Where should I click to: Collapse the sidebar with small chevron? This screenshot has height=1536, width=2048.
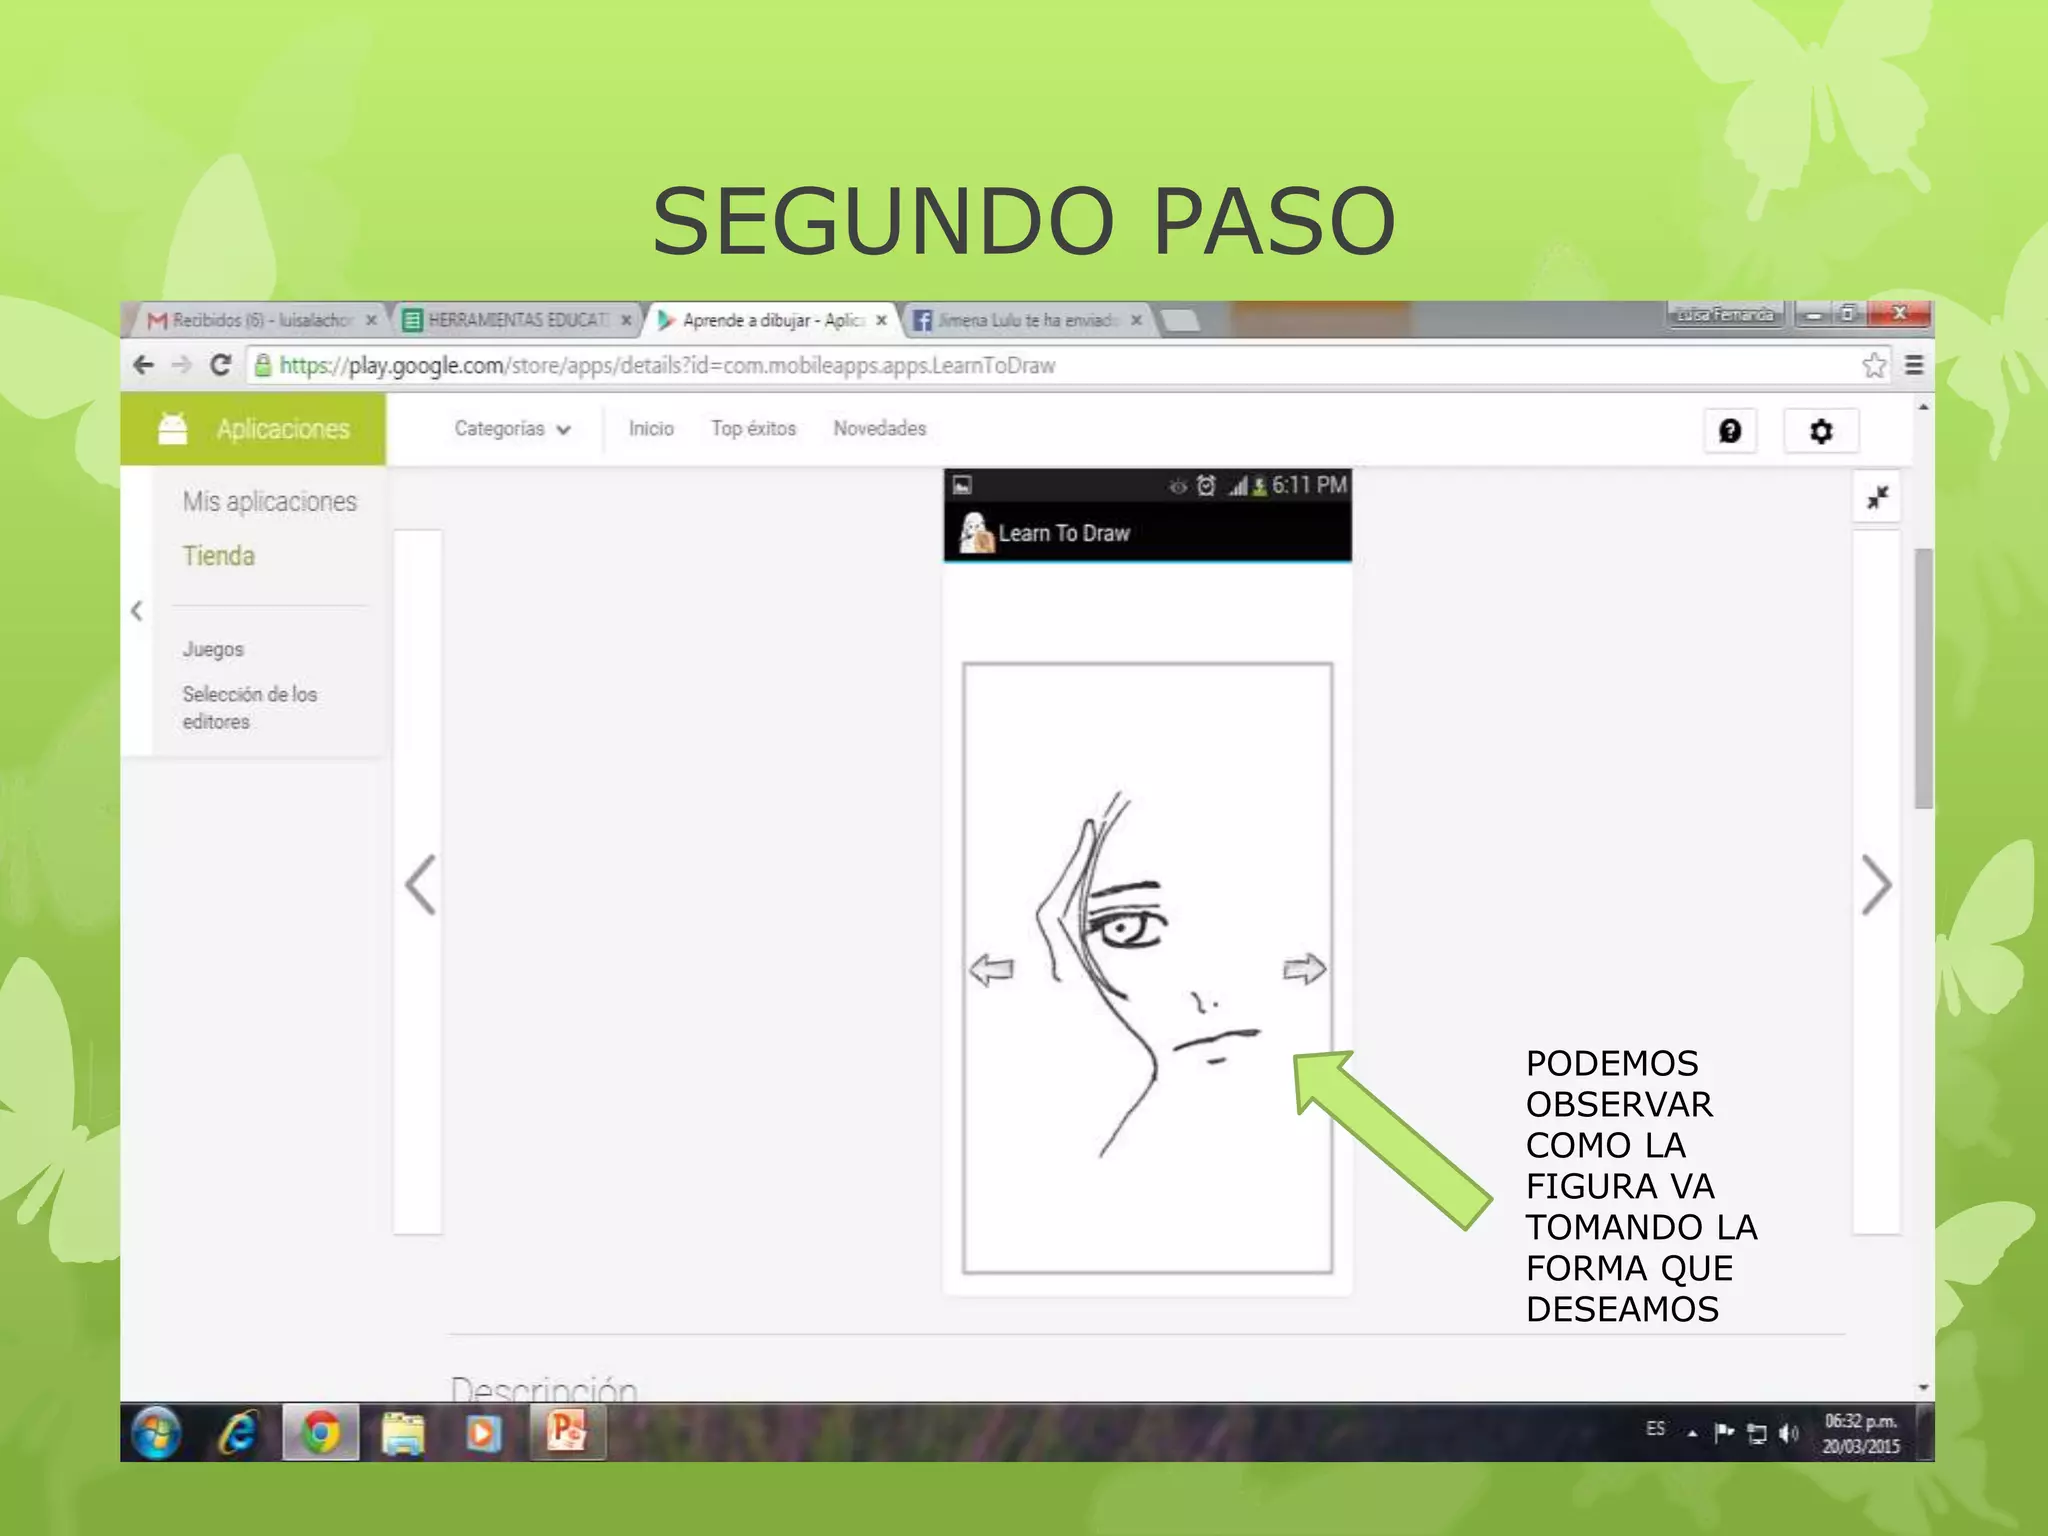137,610
